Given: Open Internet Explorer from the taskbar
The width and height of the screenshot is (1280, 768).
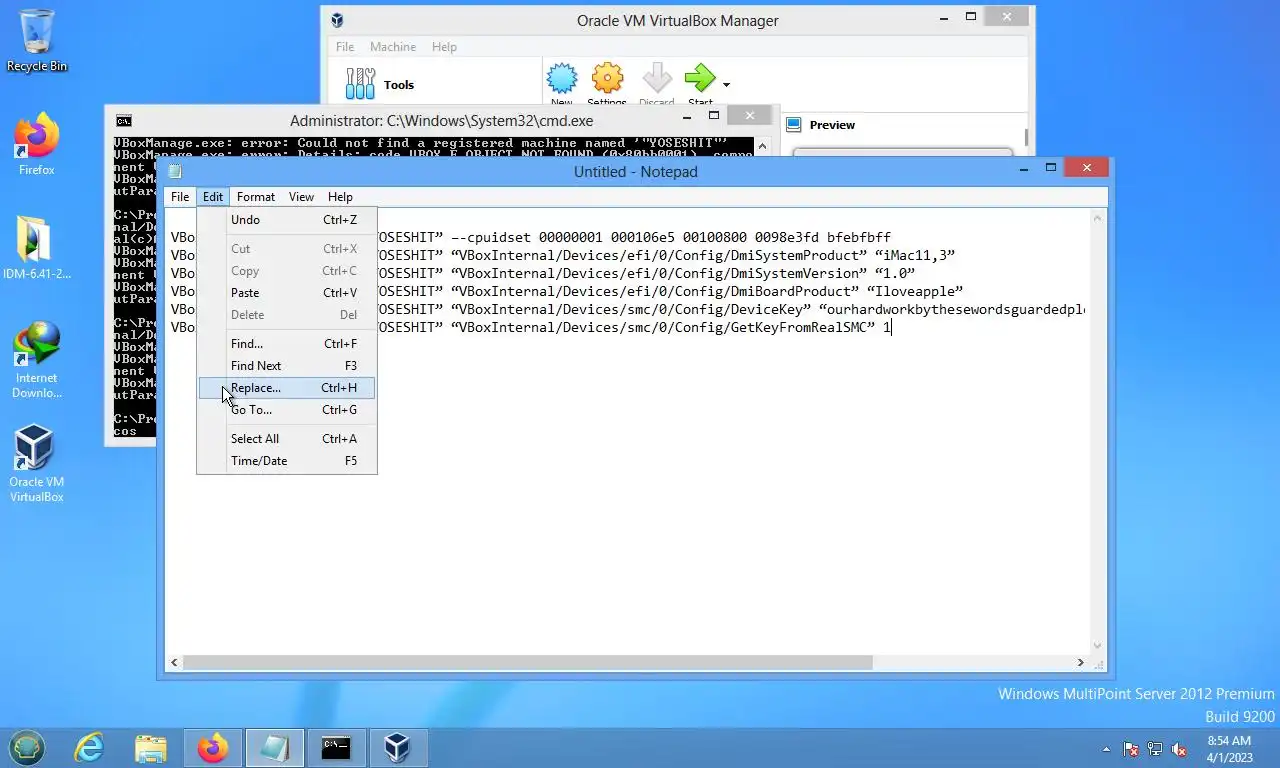Looking at the screenshot, I should click(90, 747).
